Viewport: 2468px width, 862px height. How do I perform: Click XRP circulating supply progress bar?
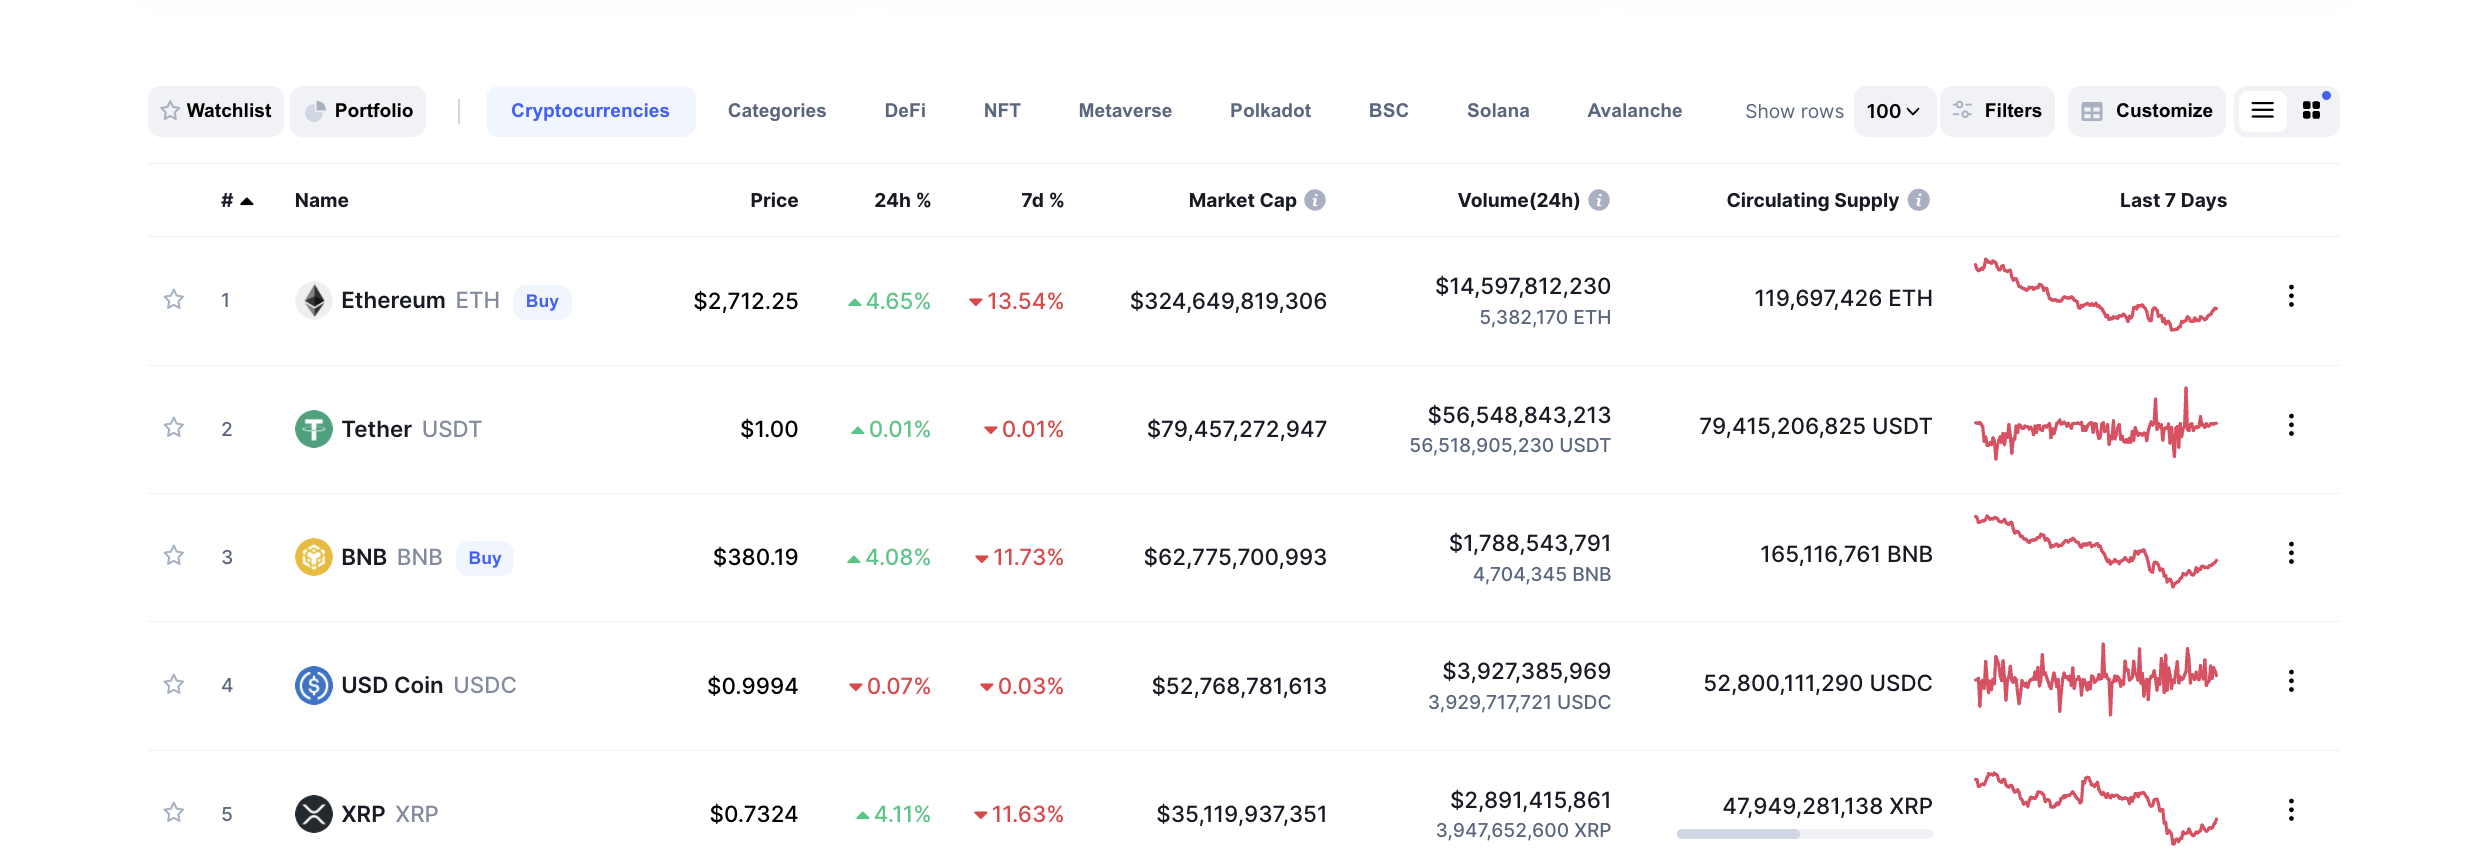pyautogui.click(x=1804, y=834)
